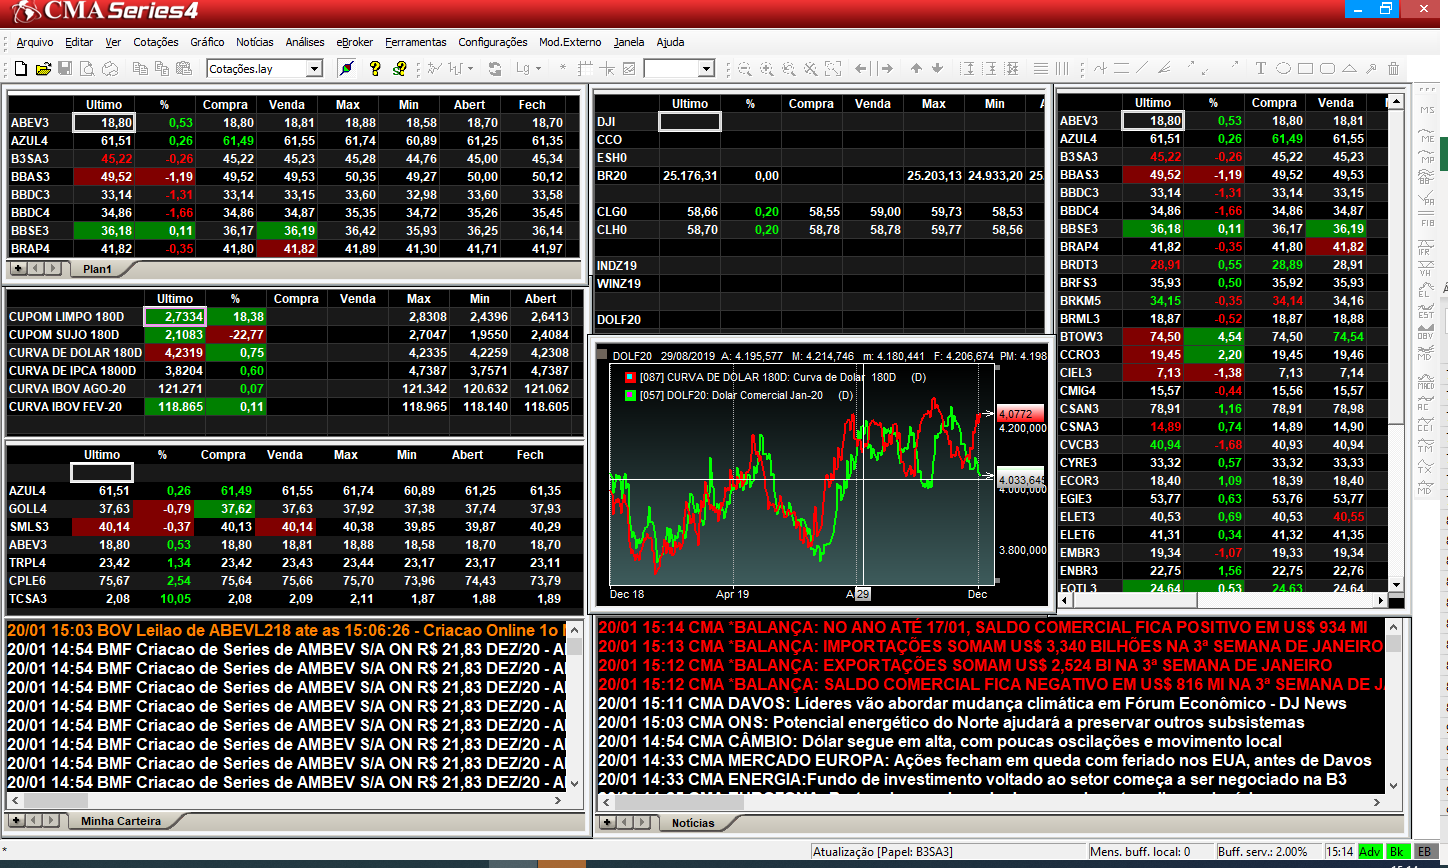Select CURVA IBOV FEV-20 row label
Image resolution: width=1448 pixels, height=868 pixels.
65,407
